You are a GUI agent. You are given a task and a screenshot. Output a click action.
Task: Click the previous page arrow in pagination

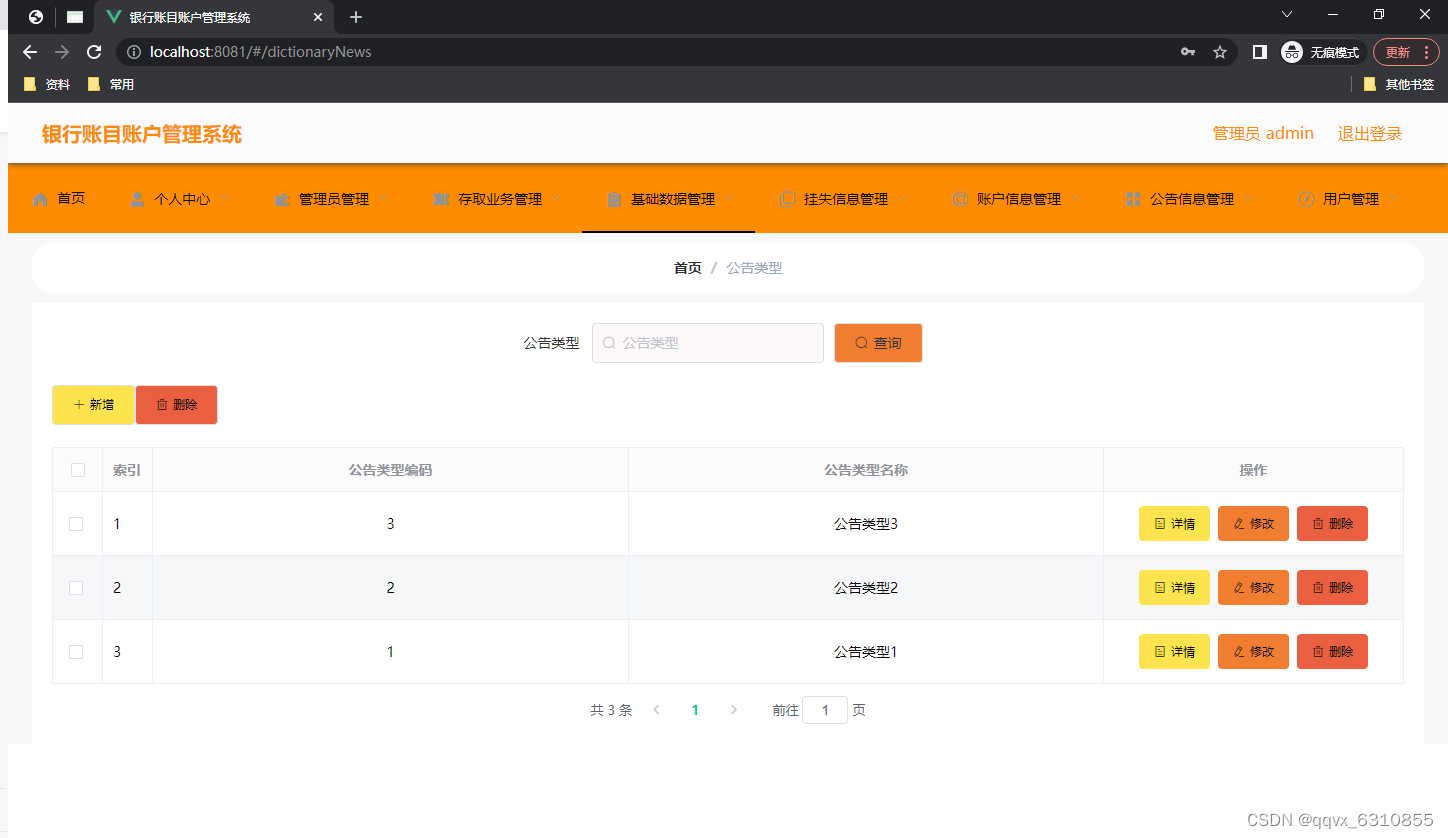pyautogui.click(x=656, y=710)
